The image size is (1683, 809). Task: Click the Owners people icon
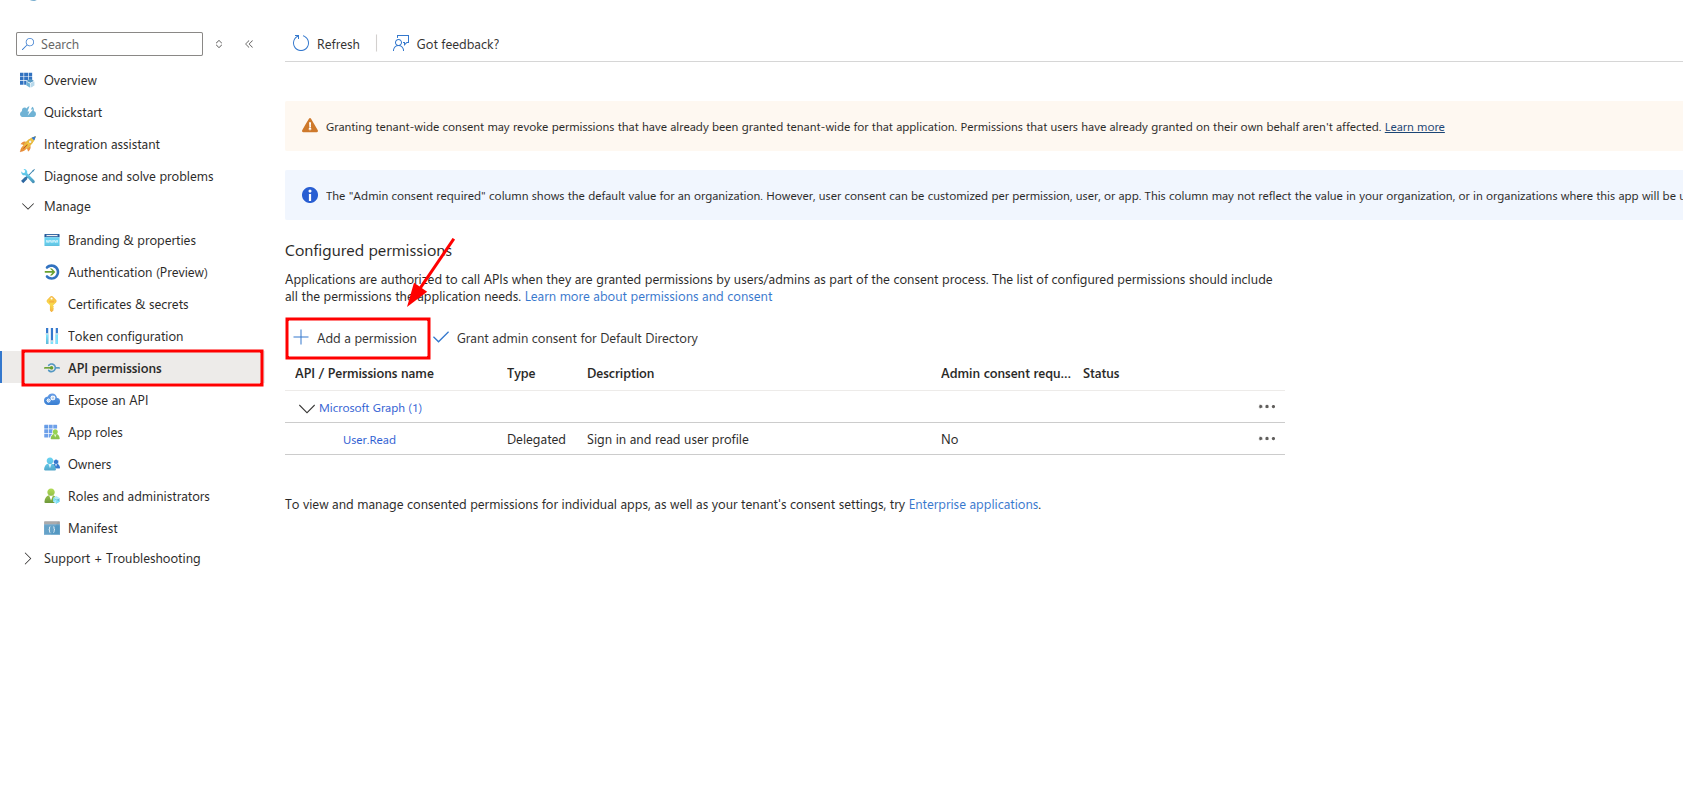point(52,464)
